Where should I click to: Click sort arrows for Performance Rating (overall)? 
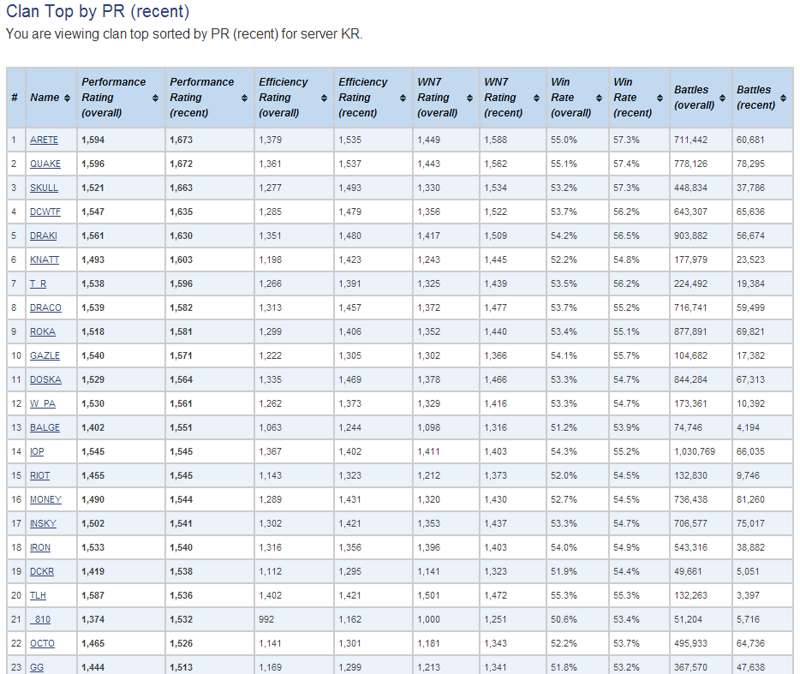(x=155, y=98)
